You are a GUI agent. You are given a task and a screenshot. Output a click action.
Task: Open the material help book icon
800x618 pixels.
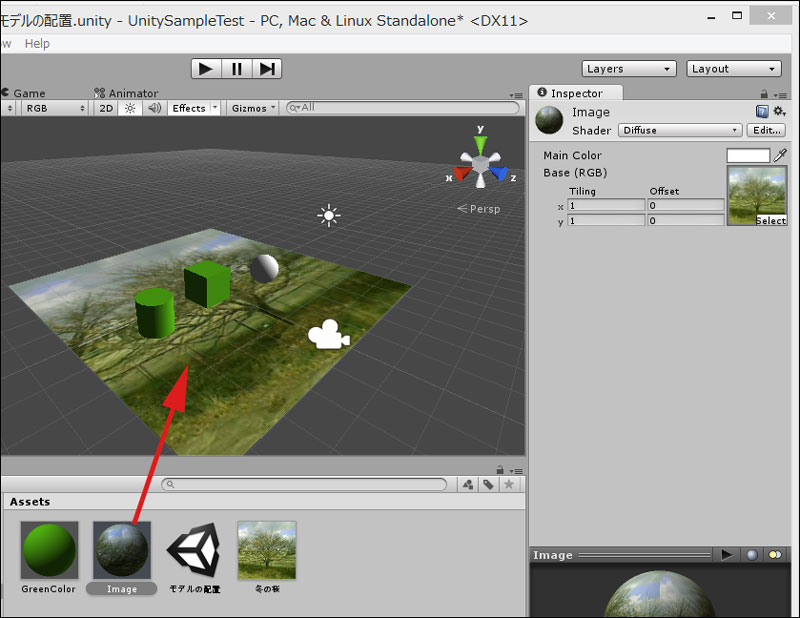pyautogui.click(x=762, y=111)
